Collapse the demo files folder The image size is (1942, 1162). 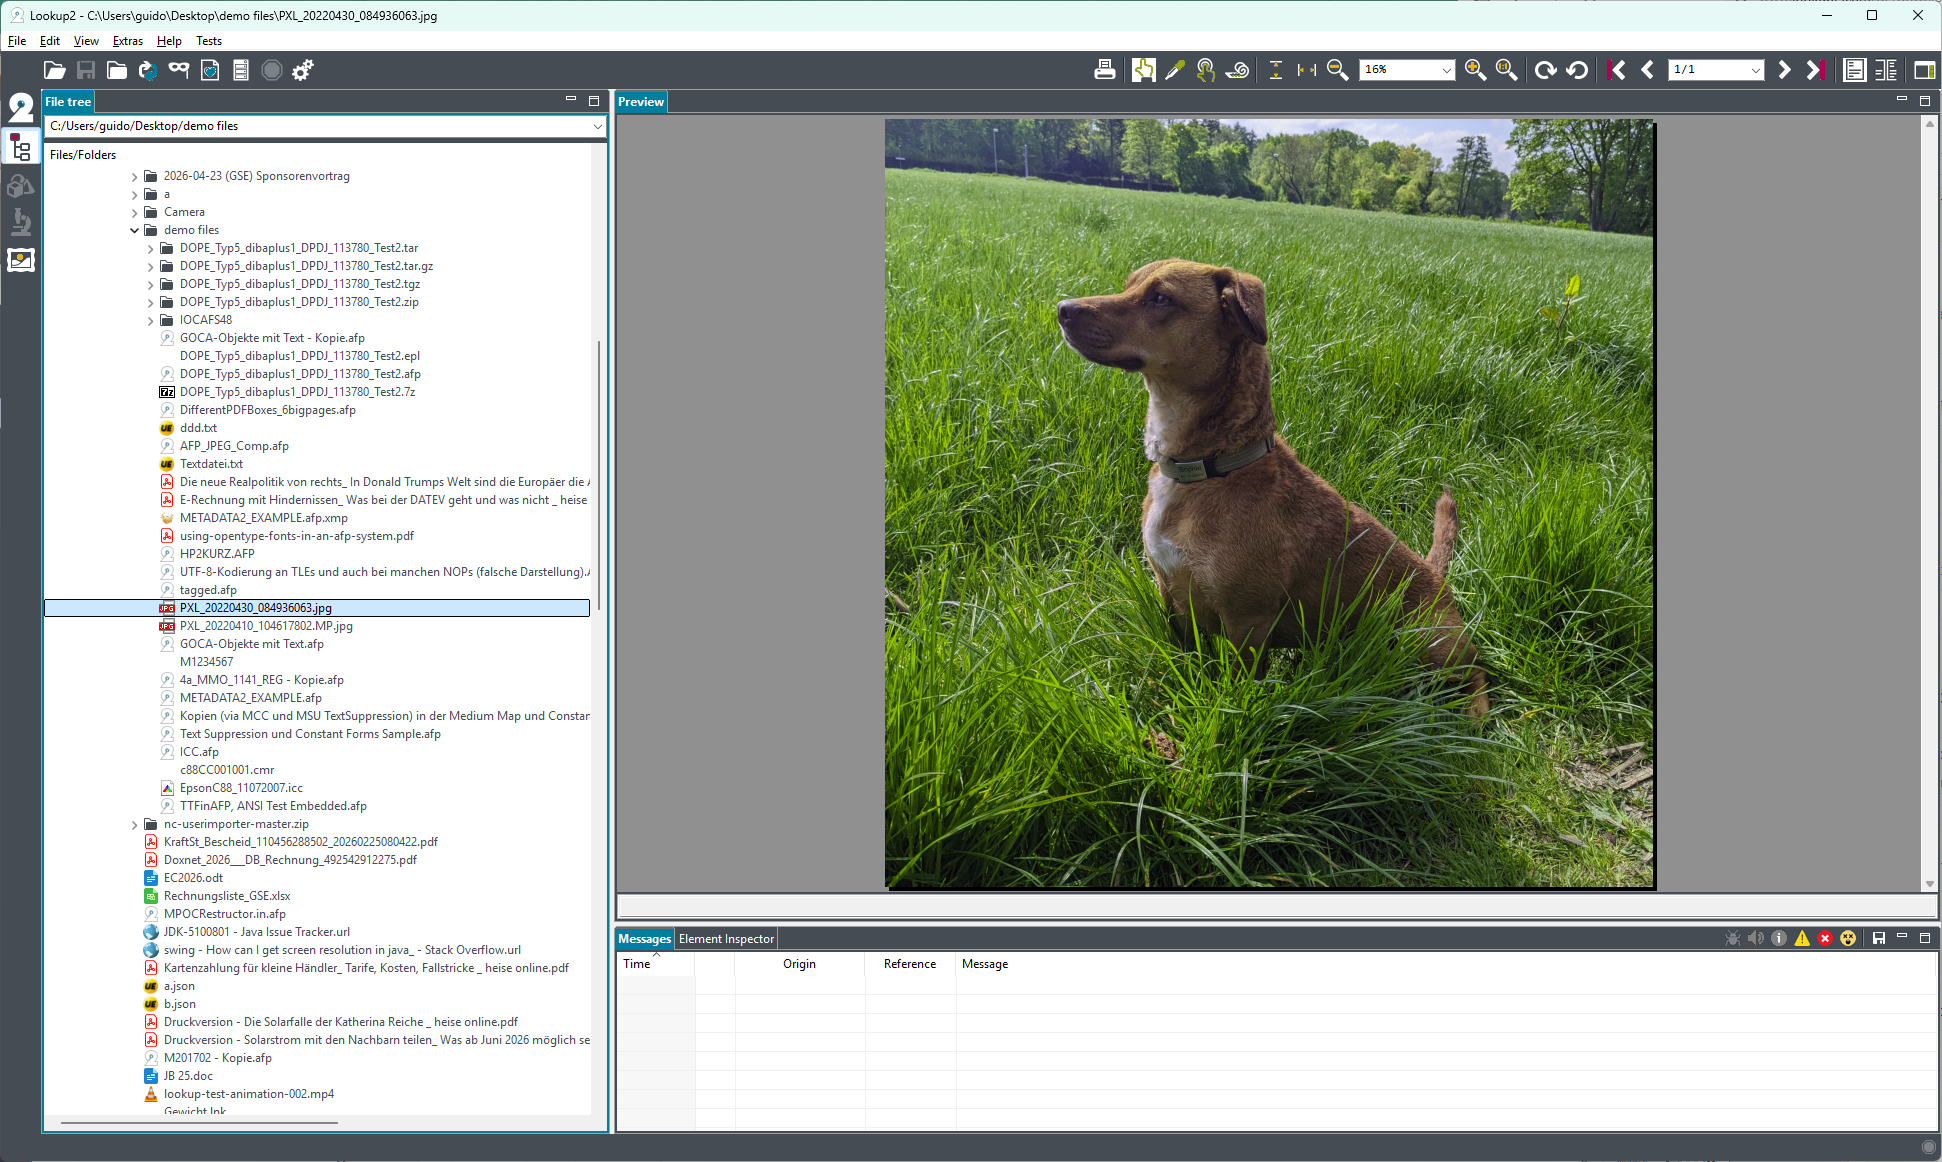(135, 231)
